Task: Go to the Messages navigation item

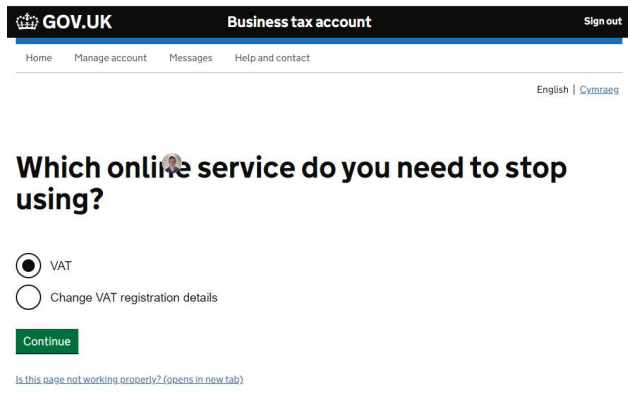Action: (190, 58)
